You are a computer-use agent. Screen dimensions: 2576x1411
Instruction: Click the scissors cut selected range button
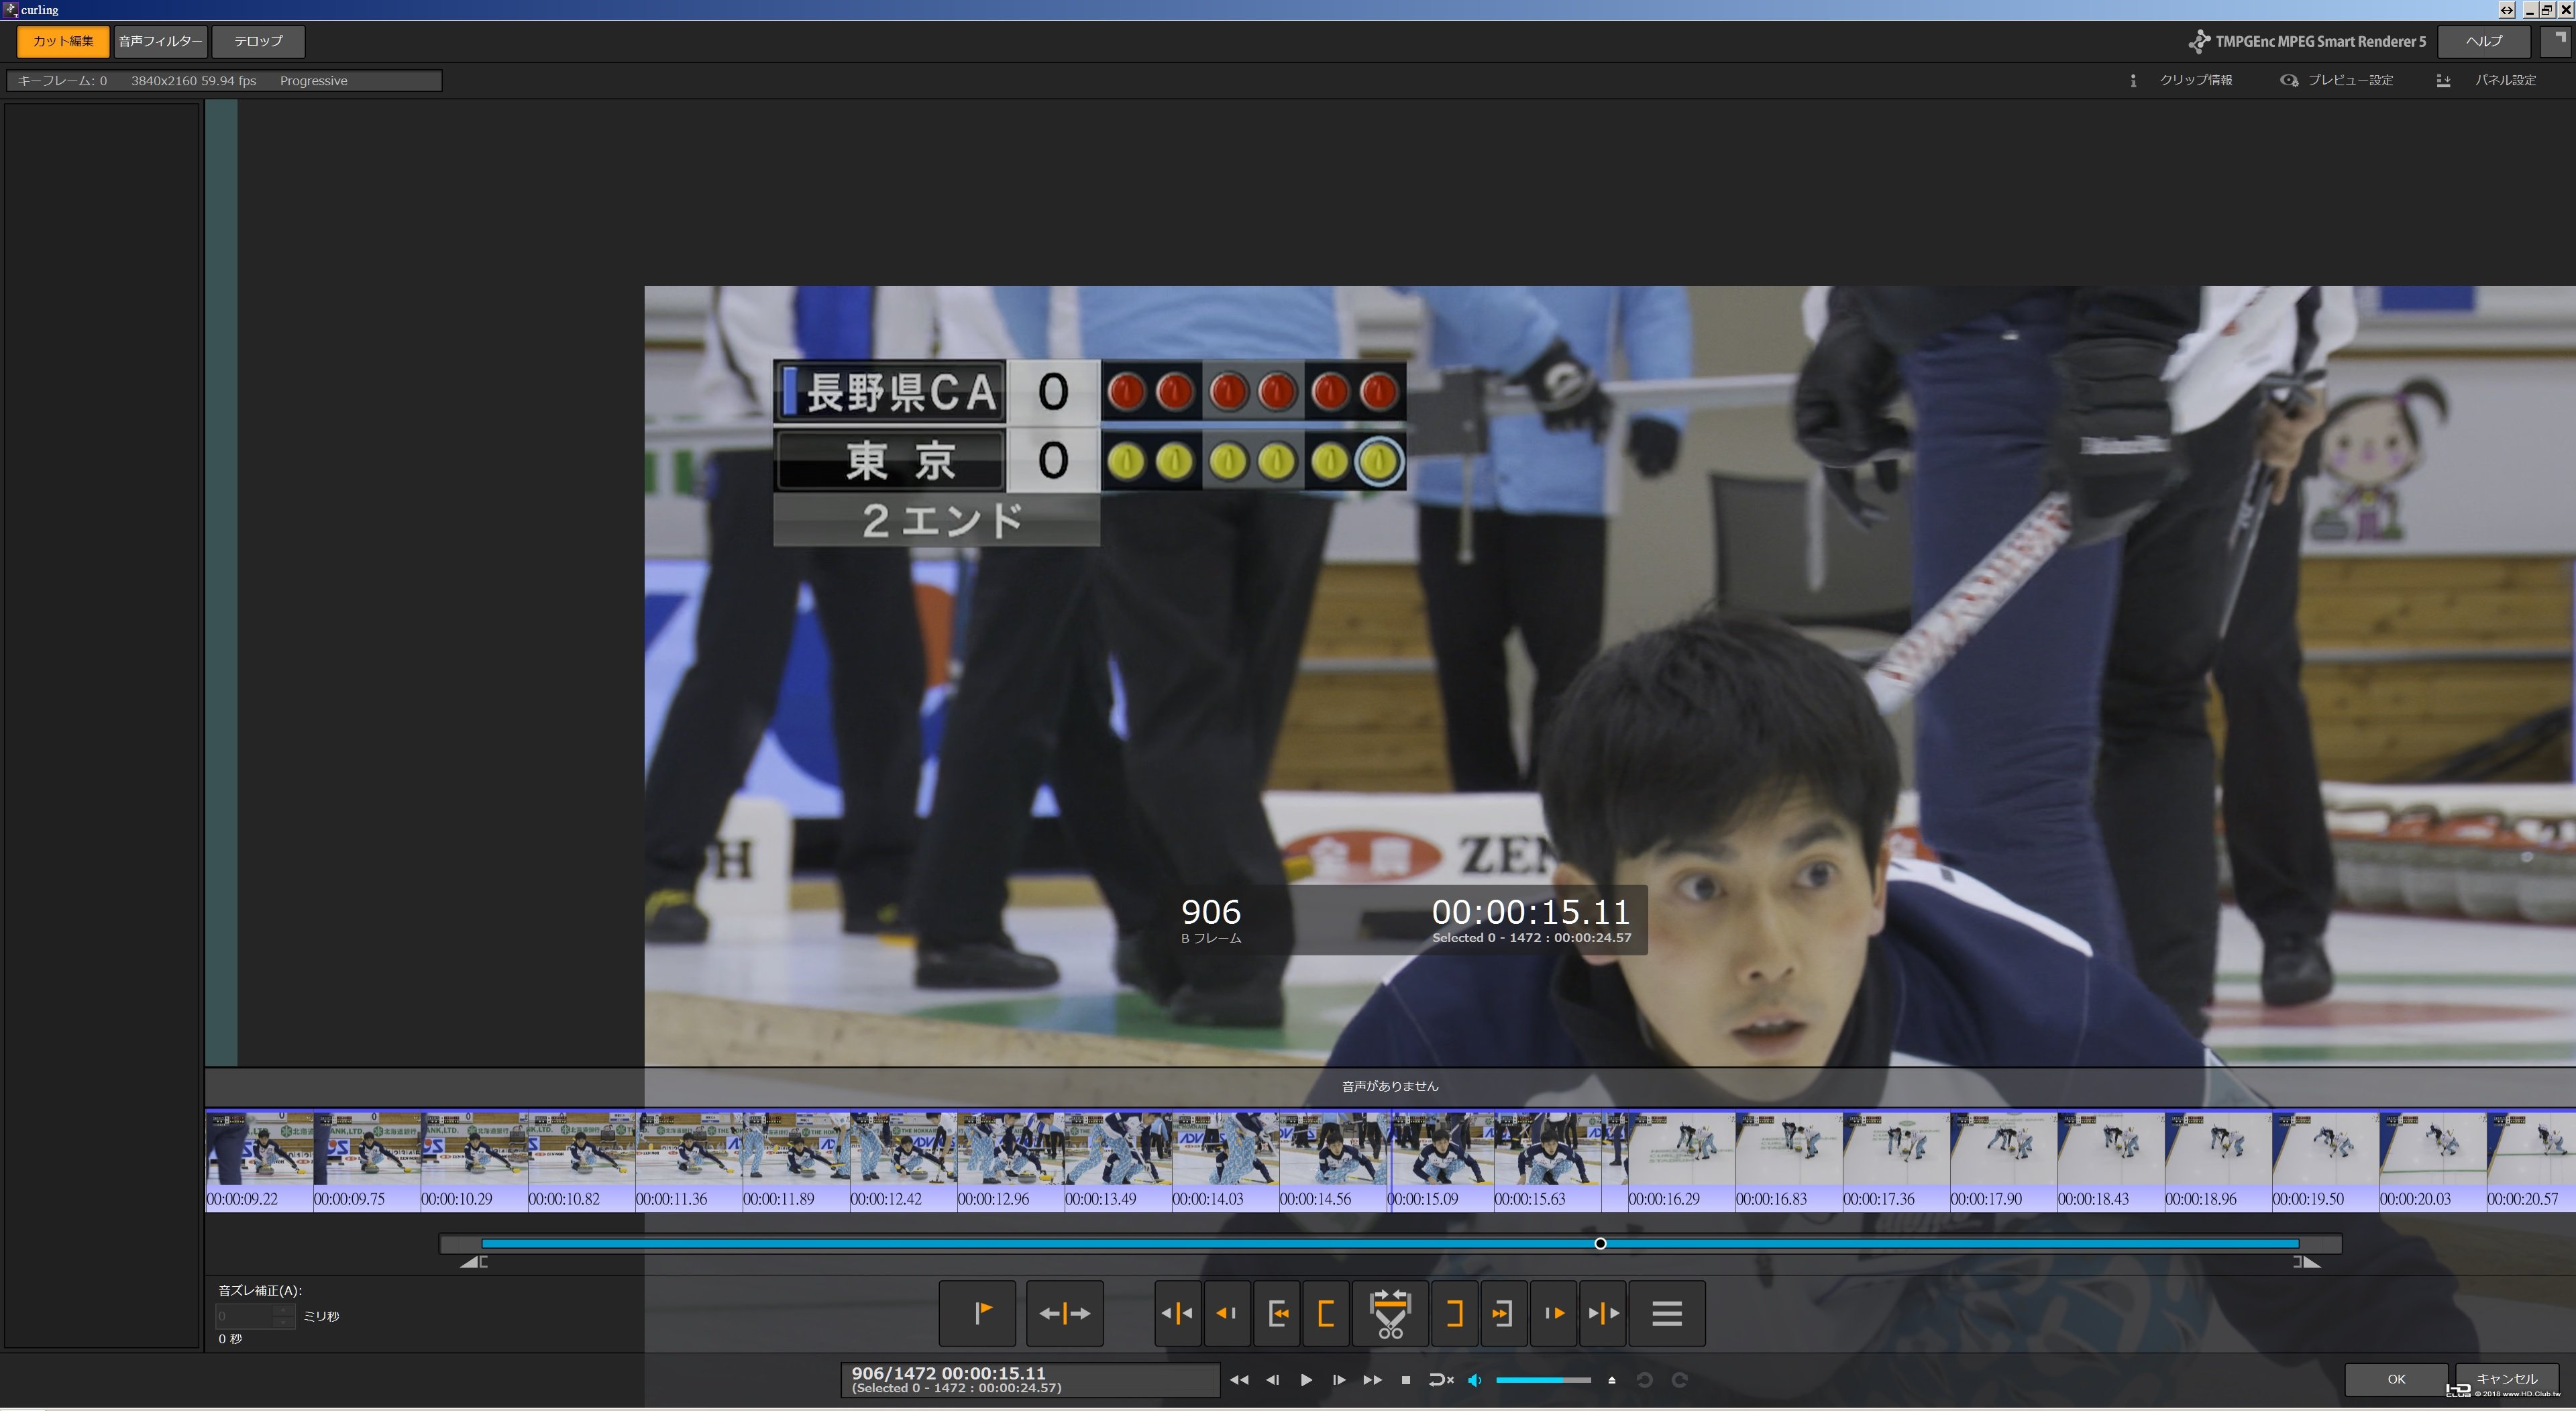coord(1390,1313)
